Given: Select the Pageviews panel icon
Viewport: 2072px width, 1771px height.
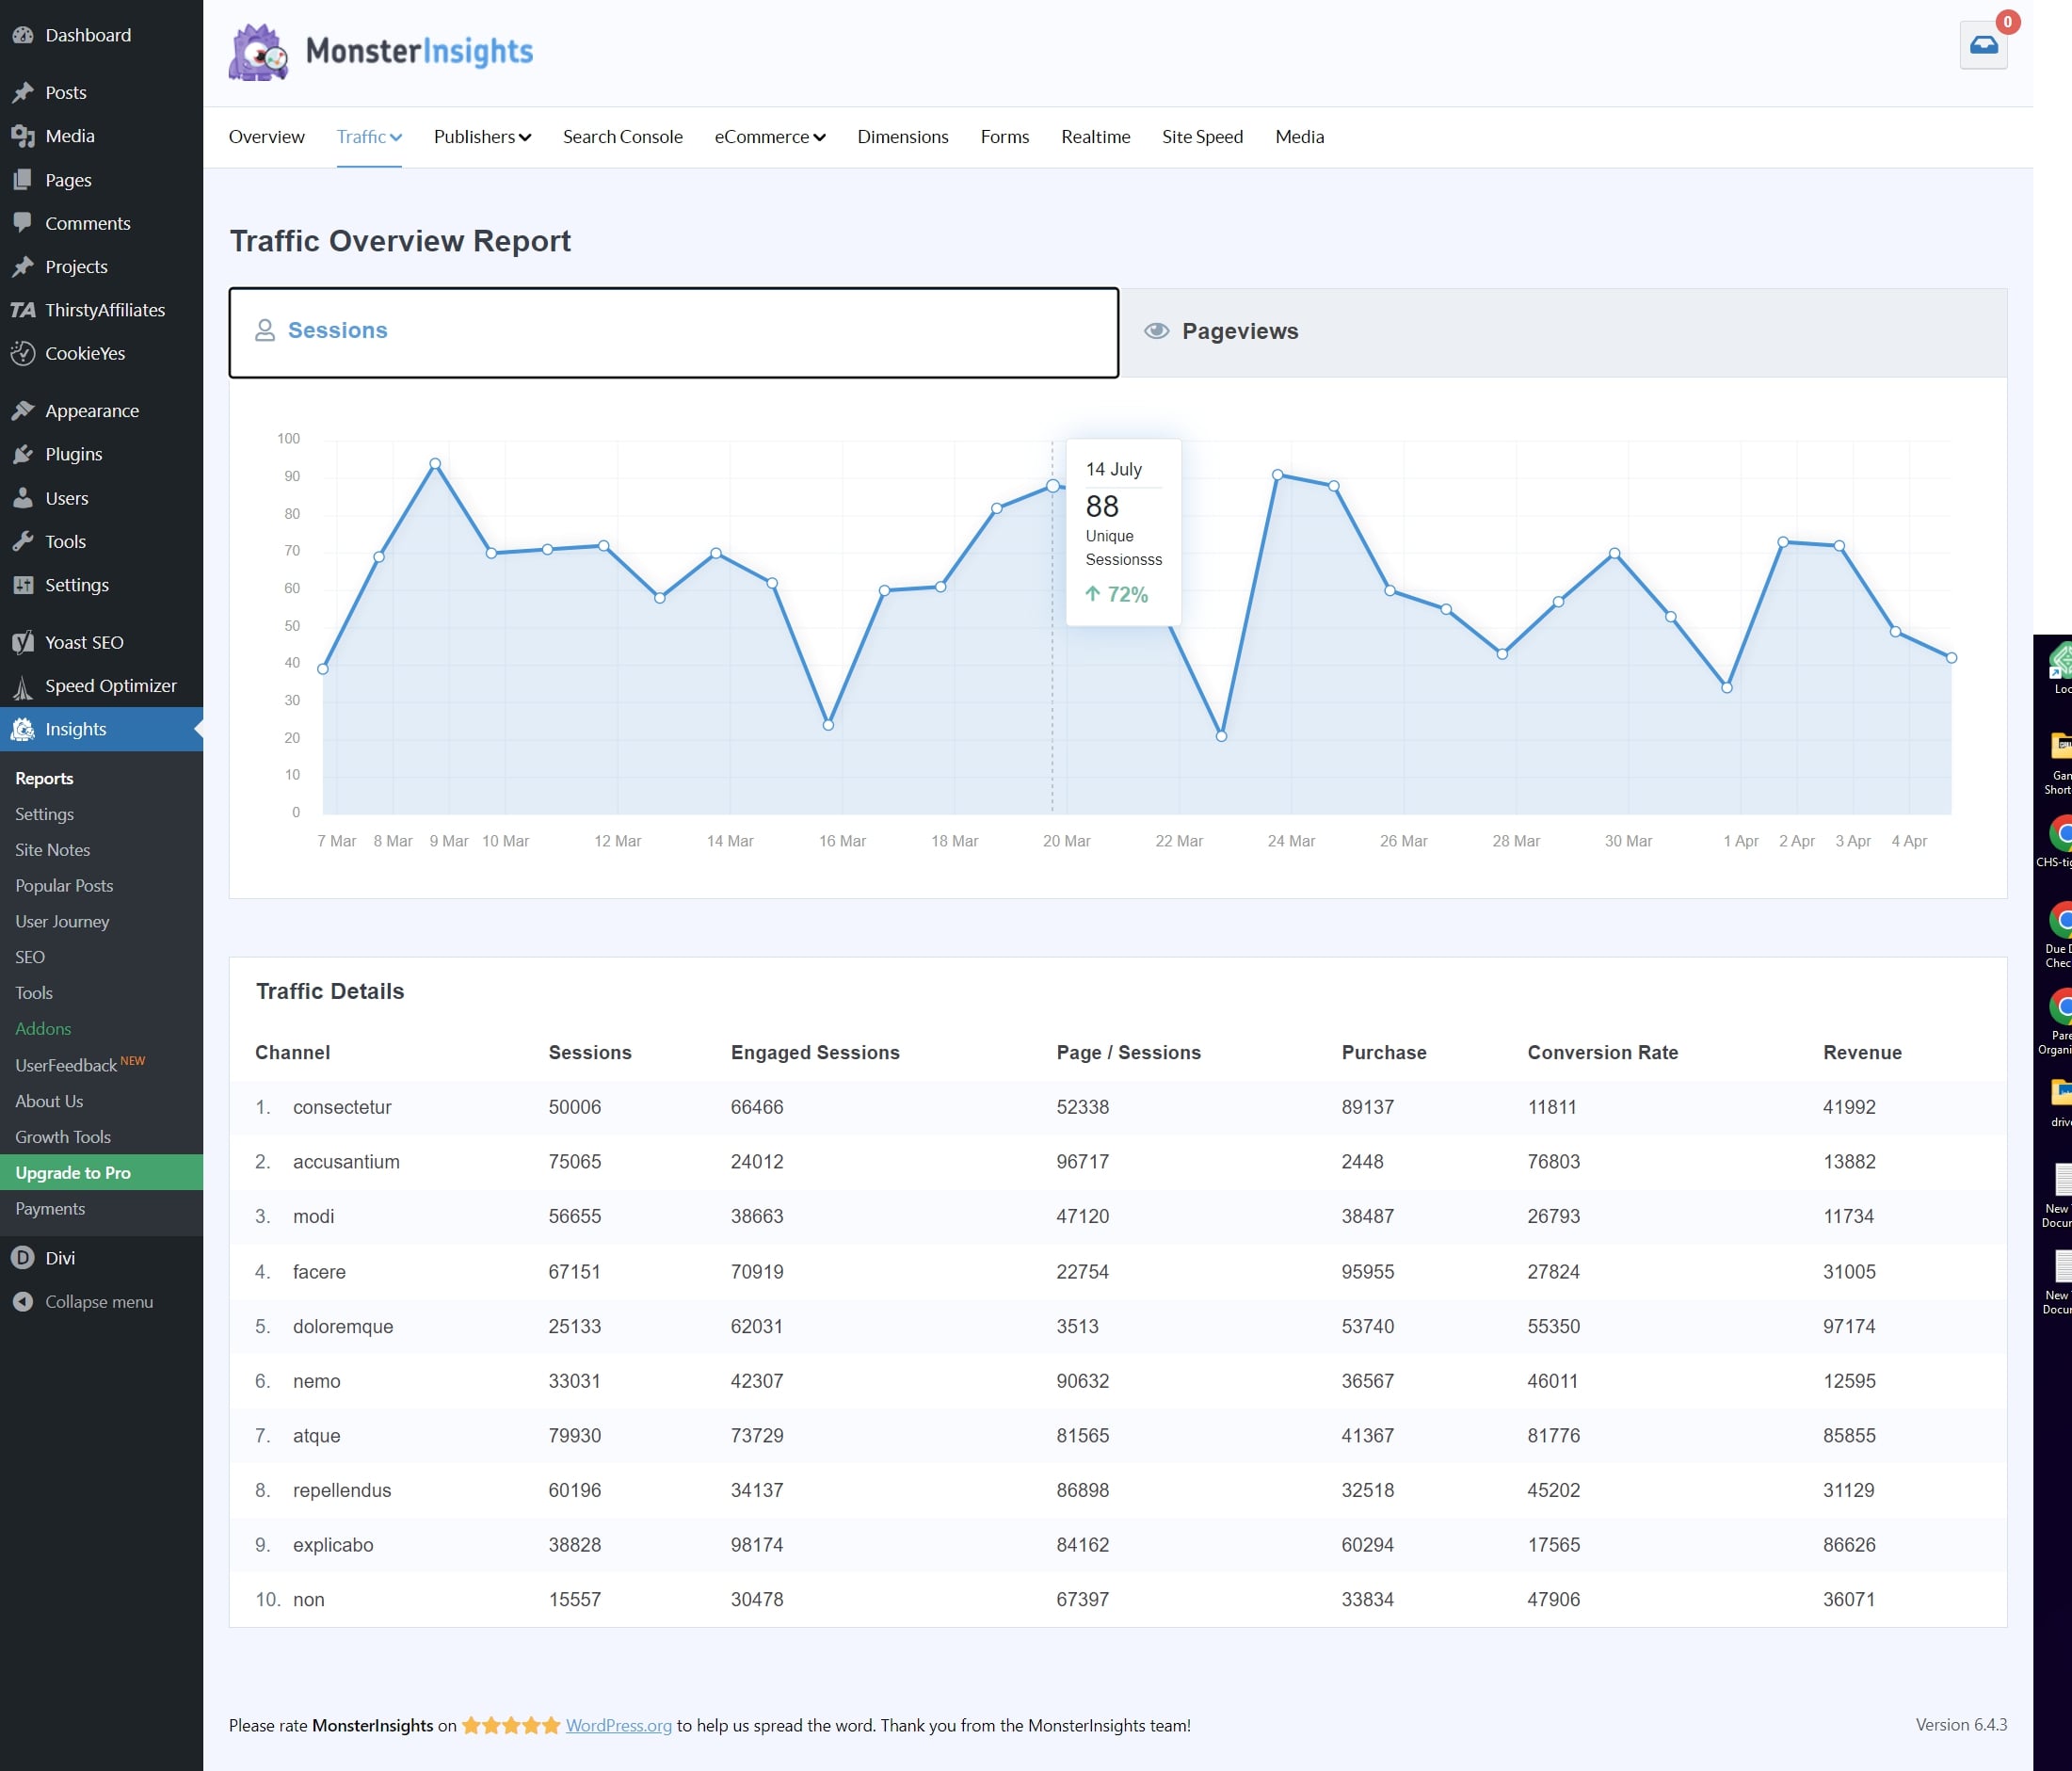Looking at the screenshot, I should pyautogui.click(x=1157, y=330).
